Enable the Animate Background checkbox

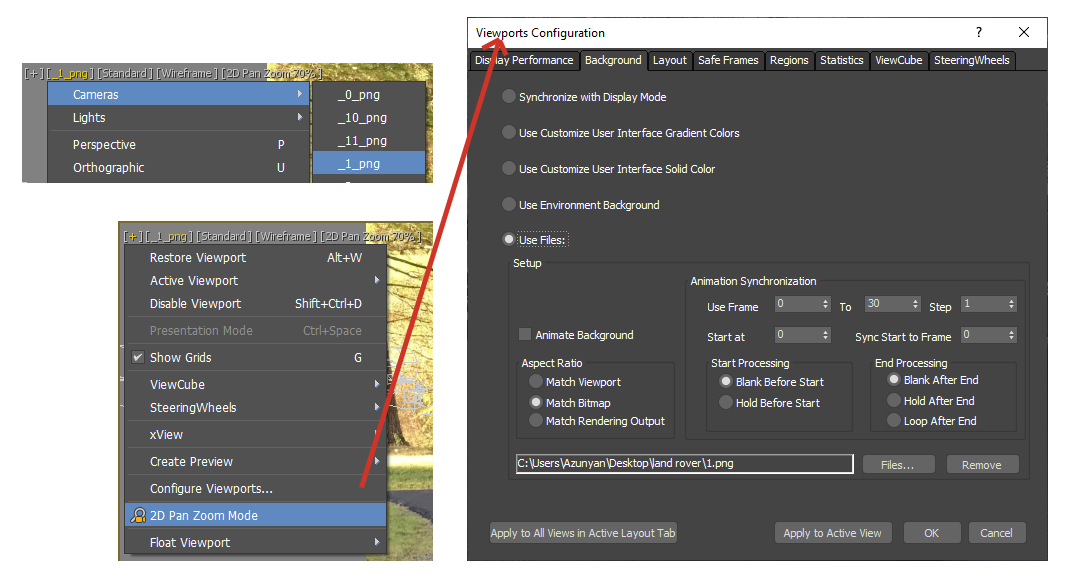pos(525,334)
